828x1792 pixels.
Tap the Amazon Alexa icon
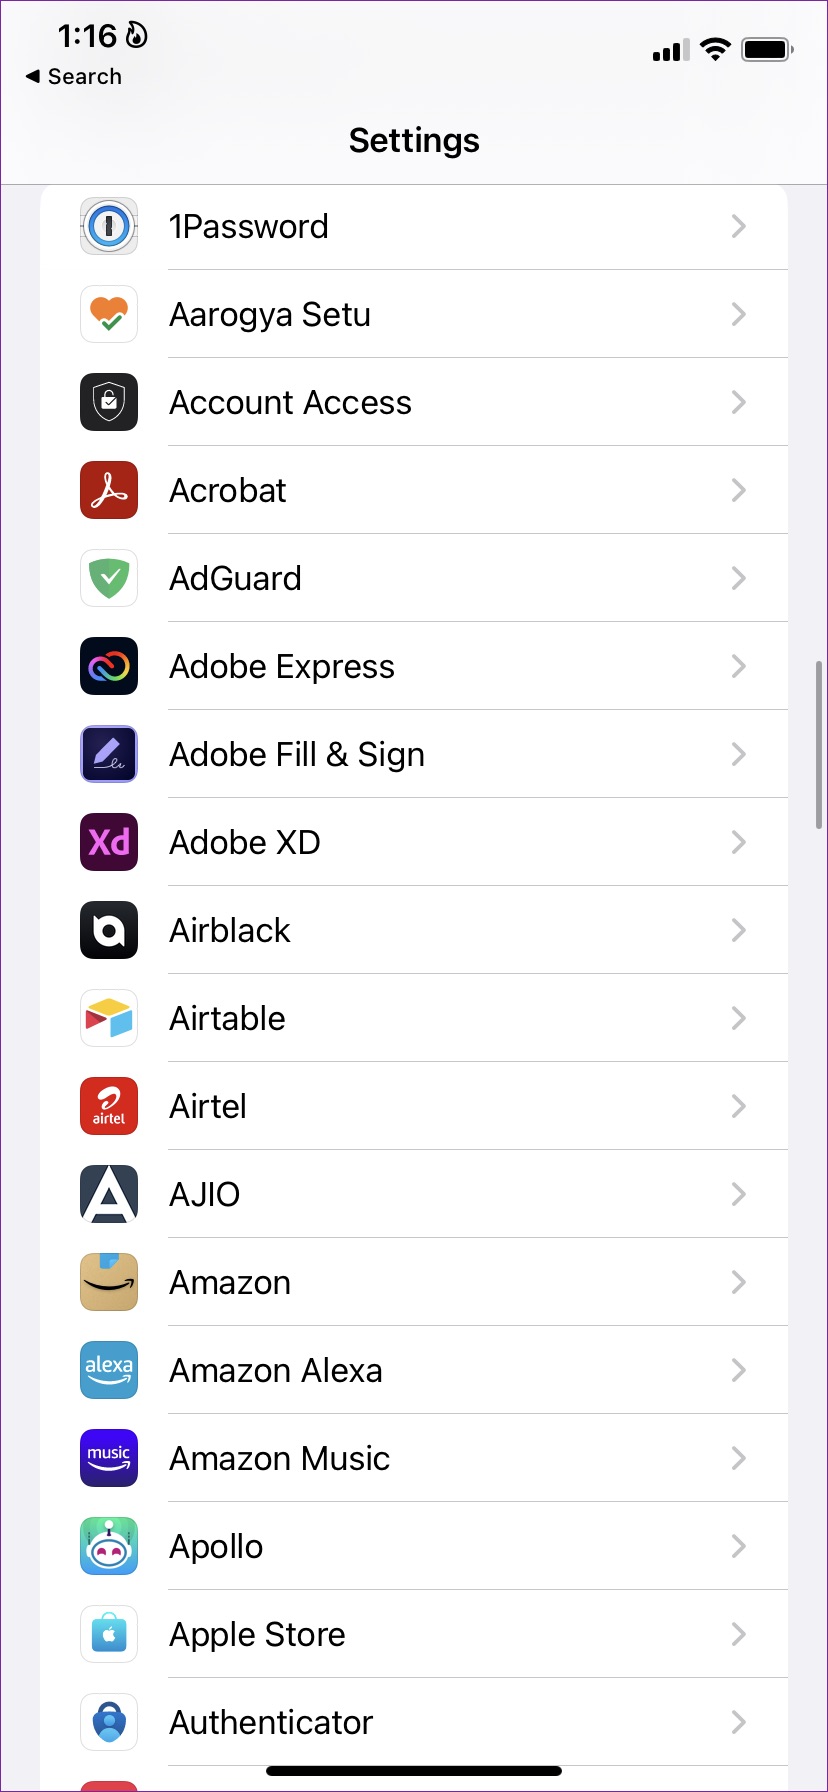109,1371
